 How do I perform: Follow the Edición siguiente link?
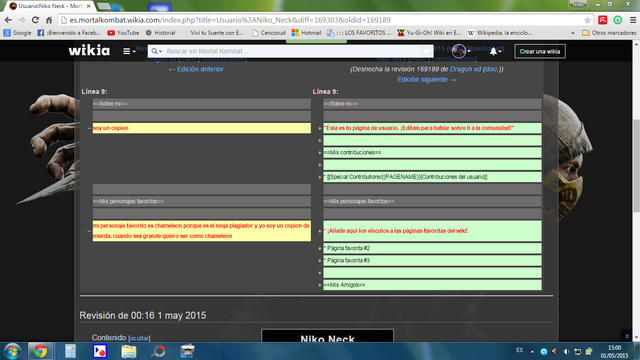coord(427,79)
